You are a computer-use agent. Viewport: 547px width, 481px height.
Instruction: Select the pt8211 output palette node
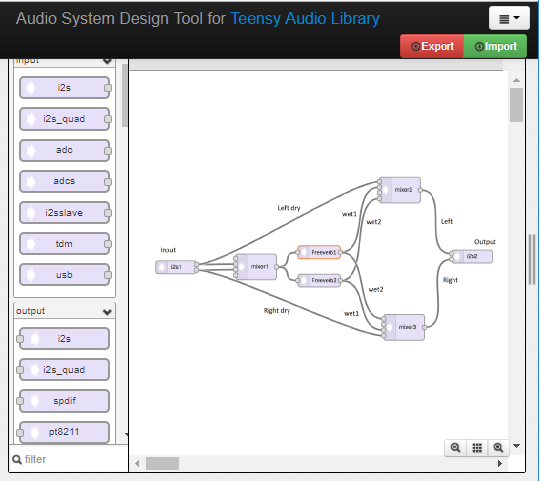(65, 432)
